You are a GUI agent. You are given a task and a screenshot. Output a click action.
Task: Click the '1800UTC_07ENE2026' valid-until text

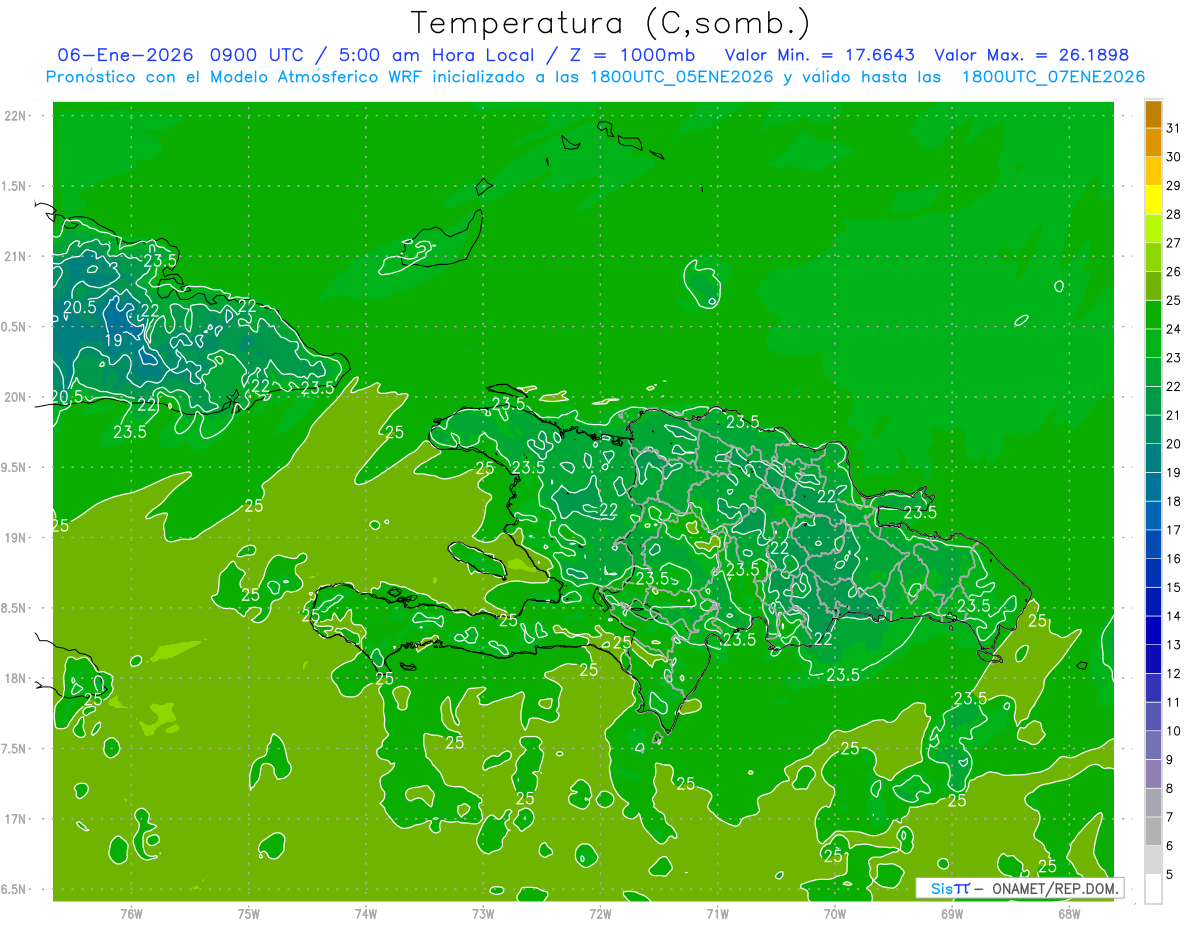(1053, 77)
